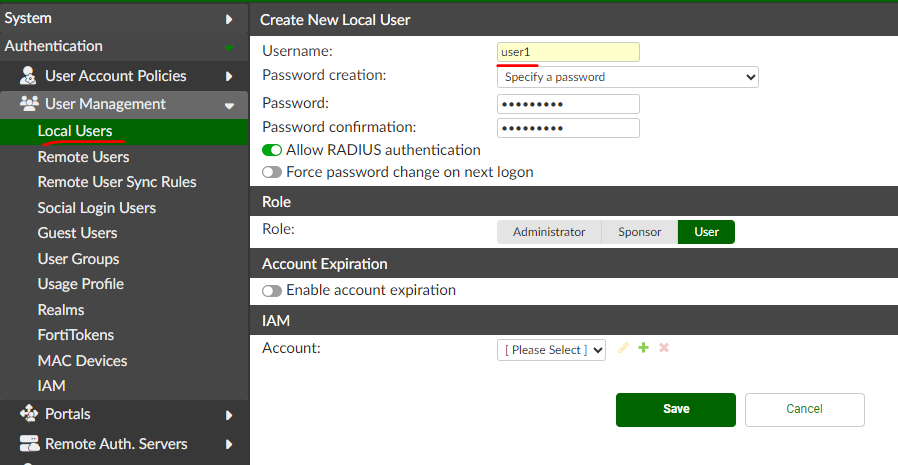
Task: Click the Portals sidebar icon
Action: pos(28,414)
